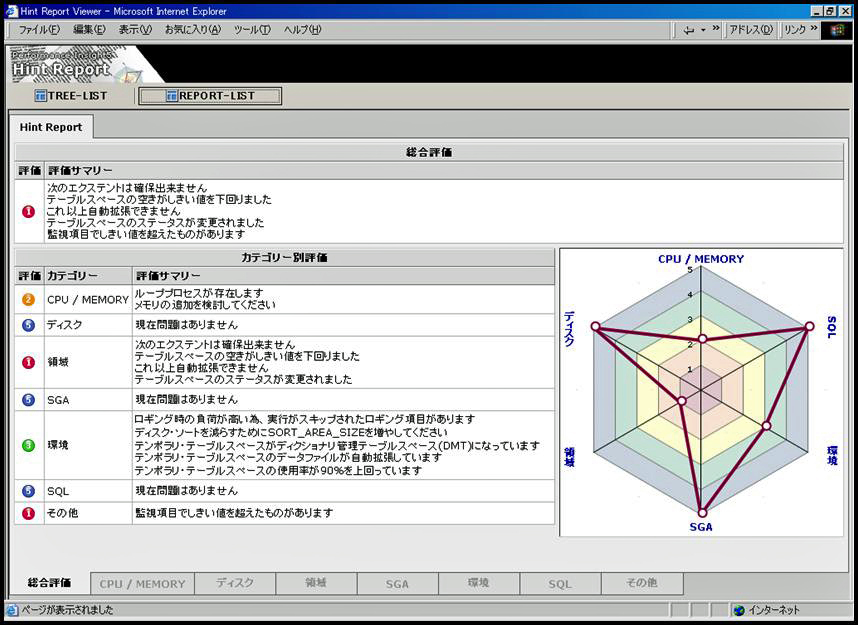
Task: Click the red rating icon for その他 row
Action: (29, 513)
